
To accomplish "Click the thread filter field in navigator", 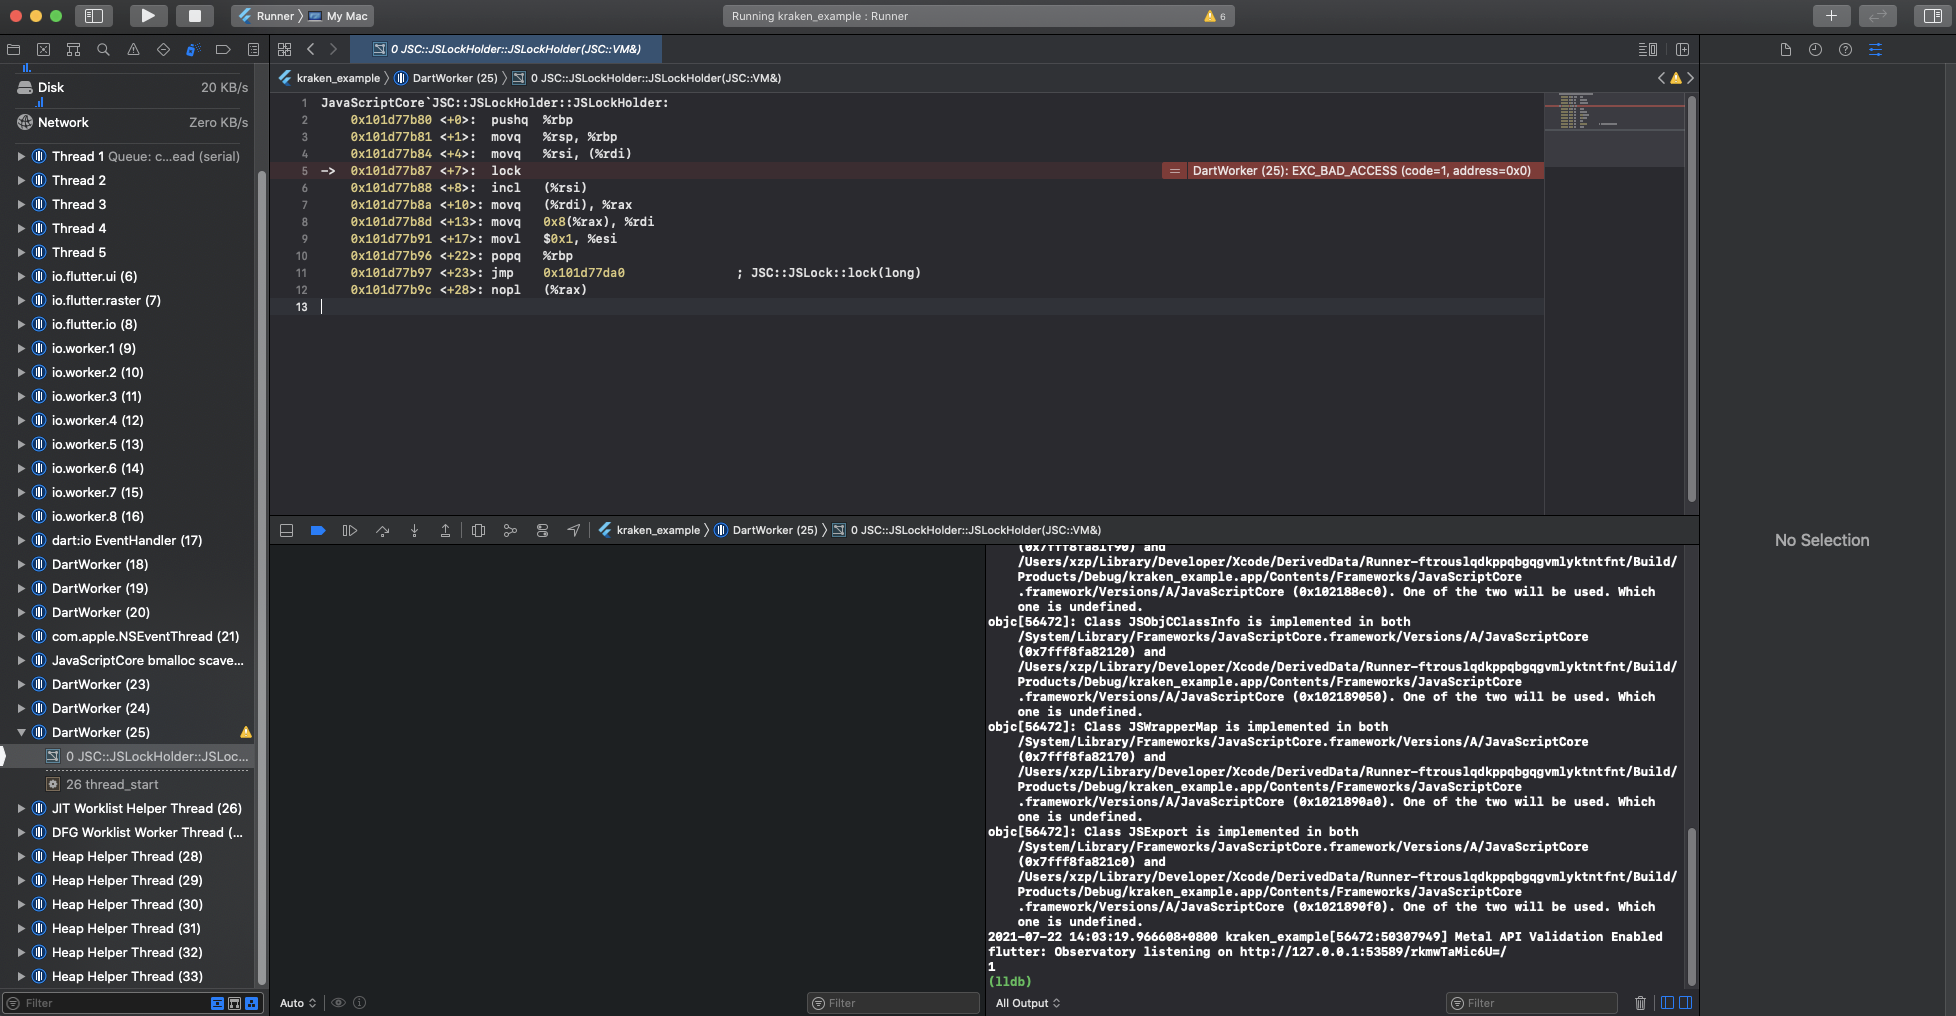I will 100,1002.
